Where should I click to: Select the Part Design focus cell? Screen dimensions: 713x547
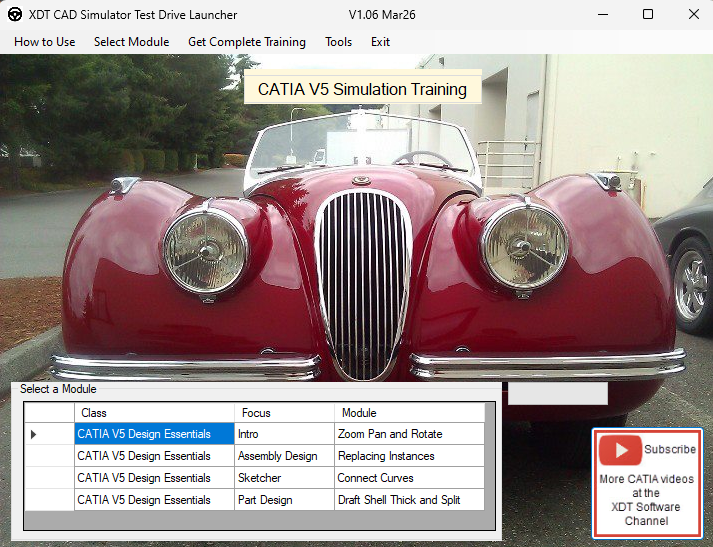(x=284, y=500)
